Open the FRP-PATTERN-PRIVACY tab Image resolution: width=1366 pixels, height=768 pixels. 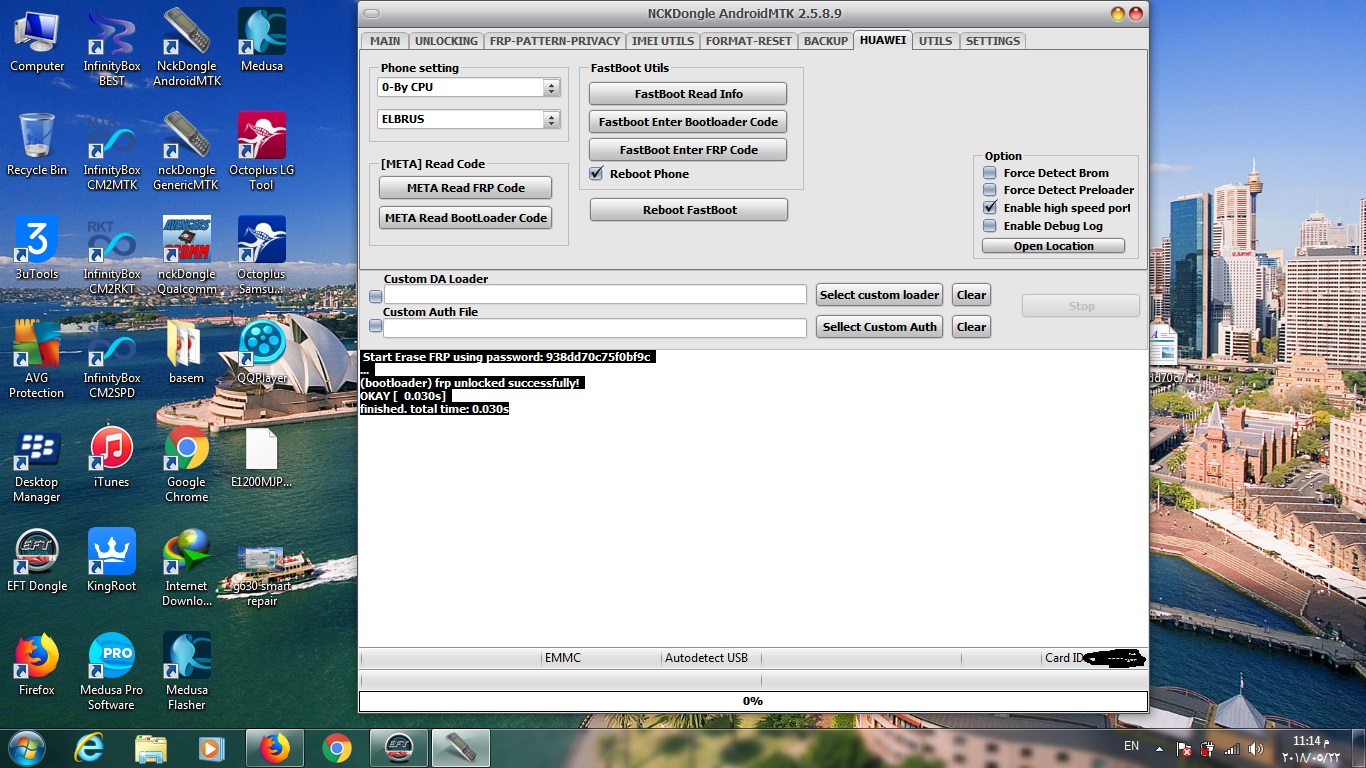pos(555,41)
